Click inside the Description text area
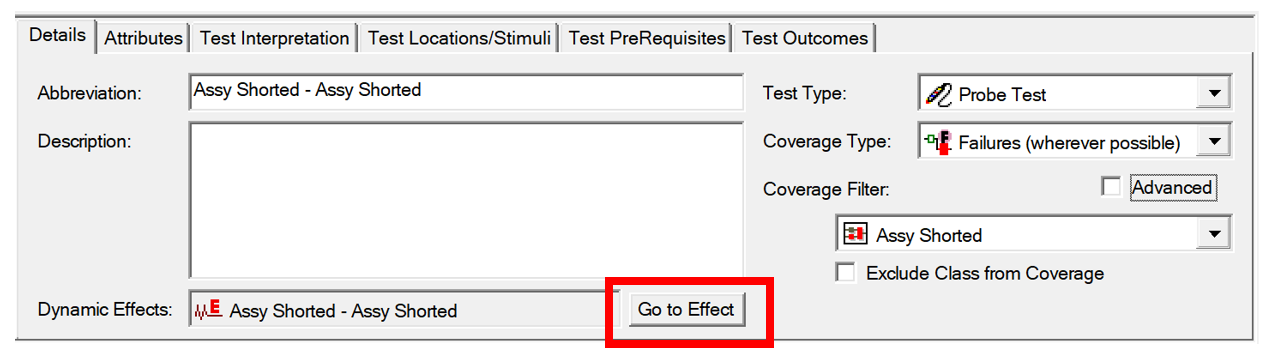 tap(466, 200)
